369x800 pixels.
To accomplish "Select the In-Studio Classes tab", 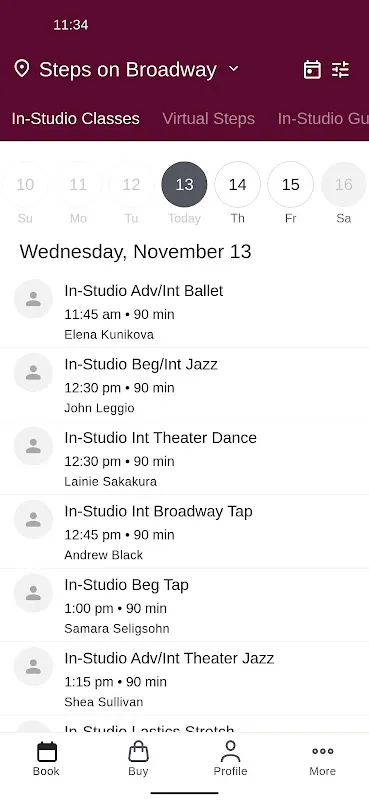I will 76,118.
